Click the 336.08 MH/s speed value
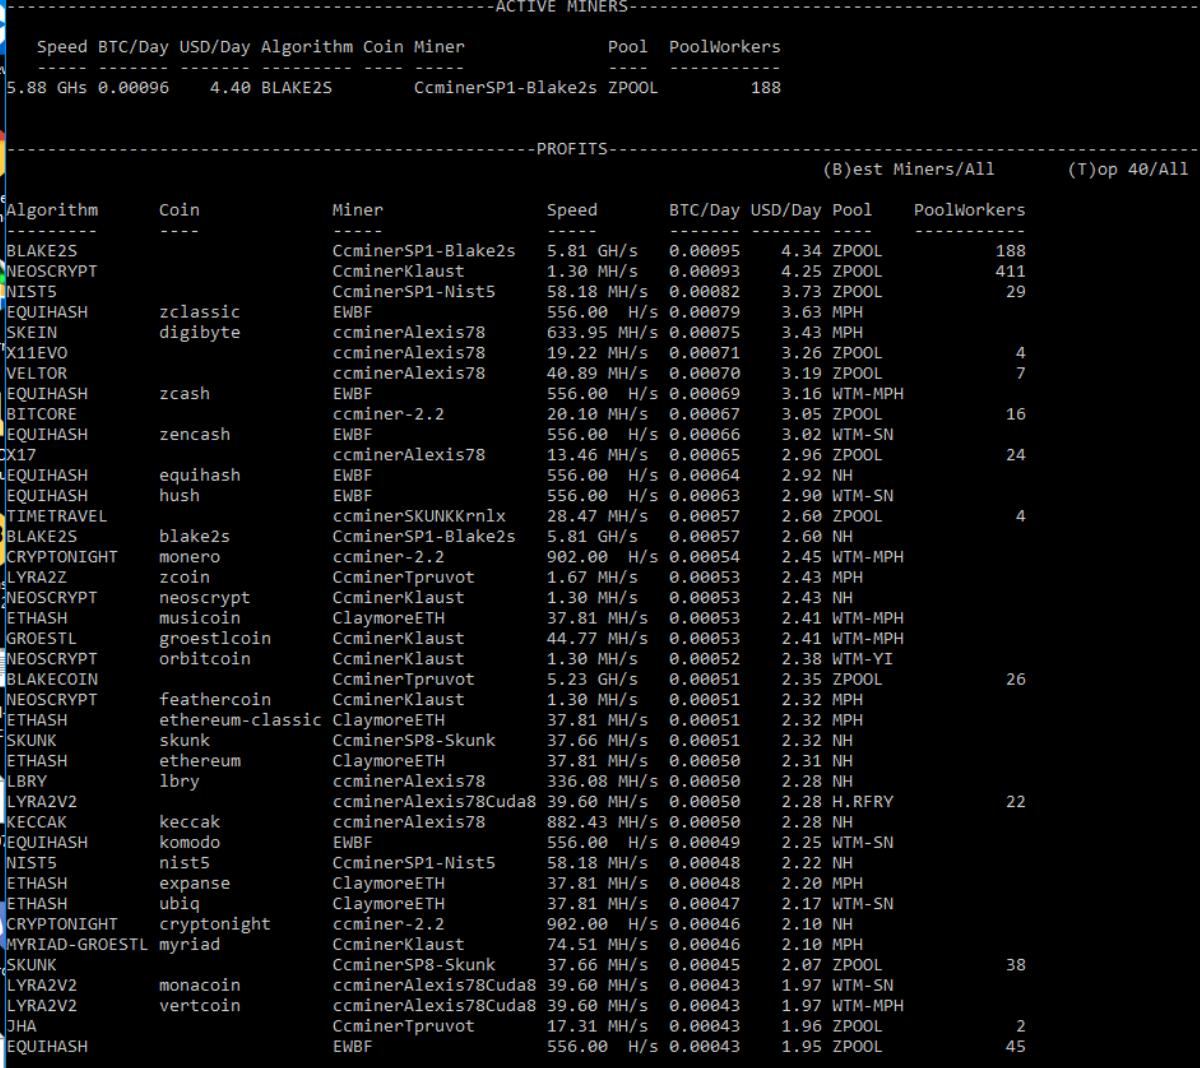This screenshot has width=1200, height=1068. pos(602,781)
